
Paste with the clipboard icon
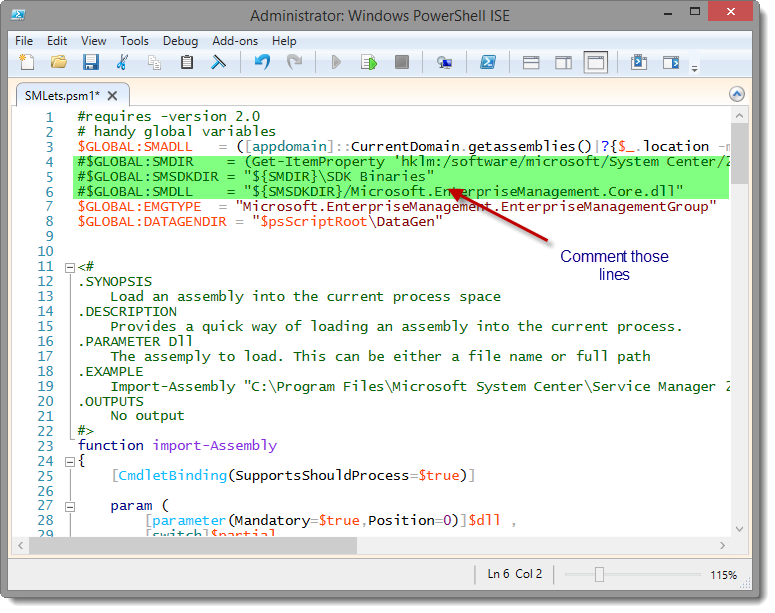point(187,62)
